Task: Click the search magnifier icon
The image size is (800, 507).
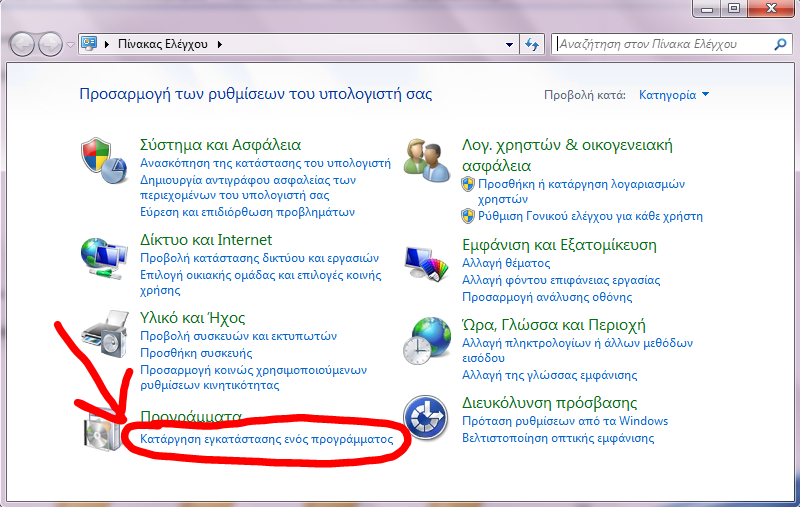Action: click(781, 45)
